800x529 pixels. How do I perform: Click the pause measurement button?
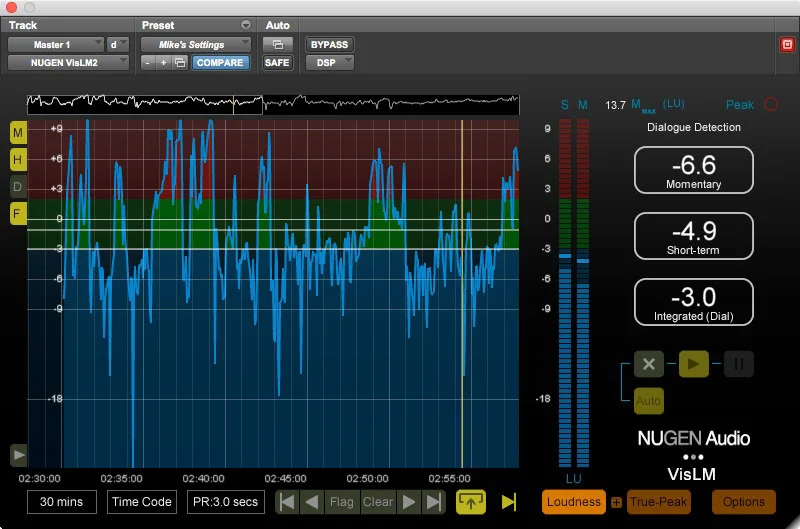click(738, 364)
